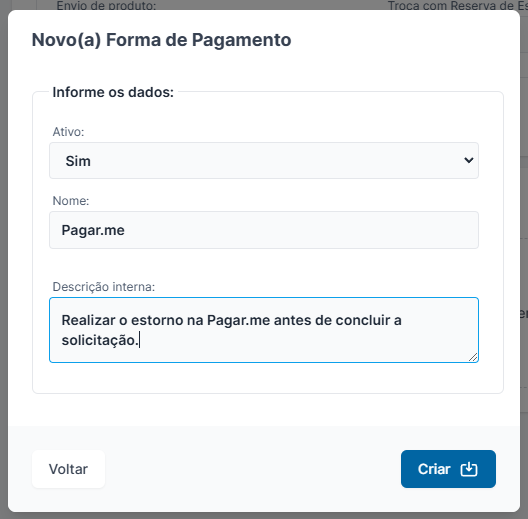The height and width of the screenshot is (519, 528).
Task: Click the Novo(a) Forma de Pagamento heading
Action: (161, 40)
